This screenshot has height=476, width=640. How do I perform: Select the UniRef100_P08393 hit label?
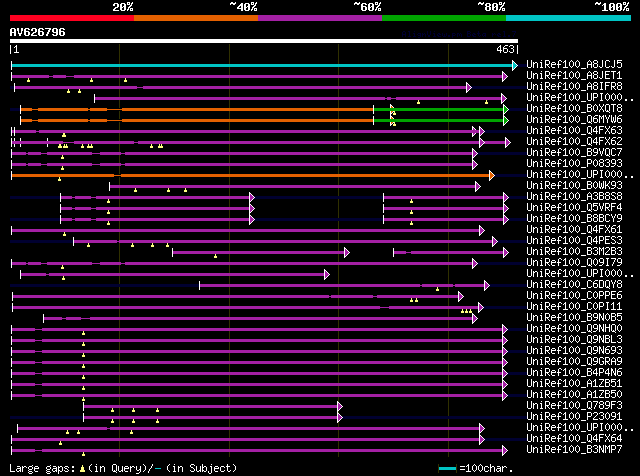pyautogui.click(x=574, y=163)
